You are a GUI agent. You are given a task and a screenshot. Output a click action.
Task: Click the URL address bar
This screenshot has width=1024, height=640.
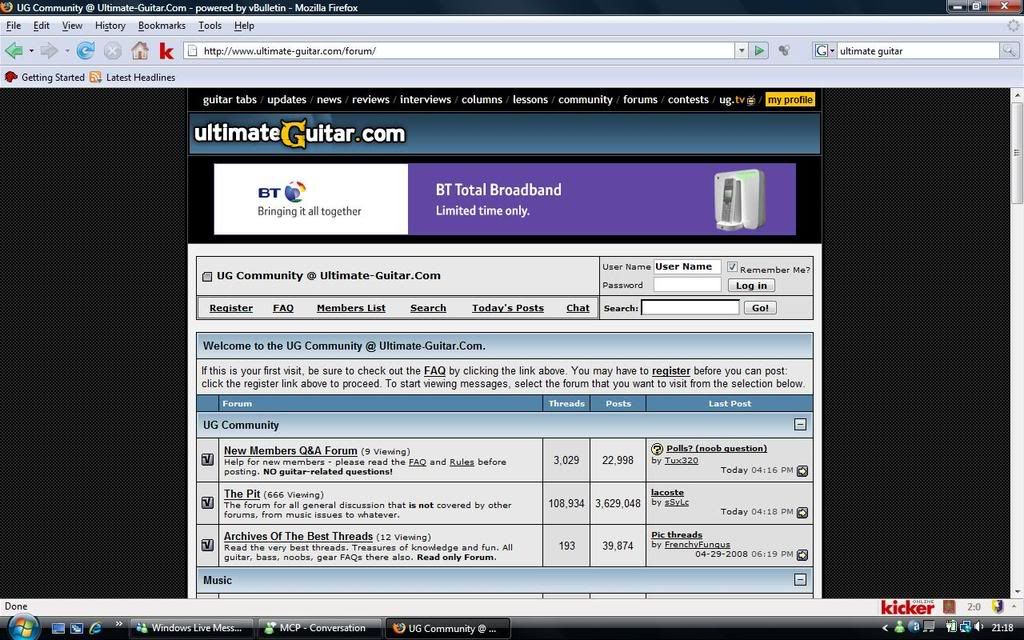[x=459, y=50]
